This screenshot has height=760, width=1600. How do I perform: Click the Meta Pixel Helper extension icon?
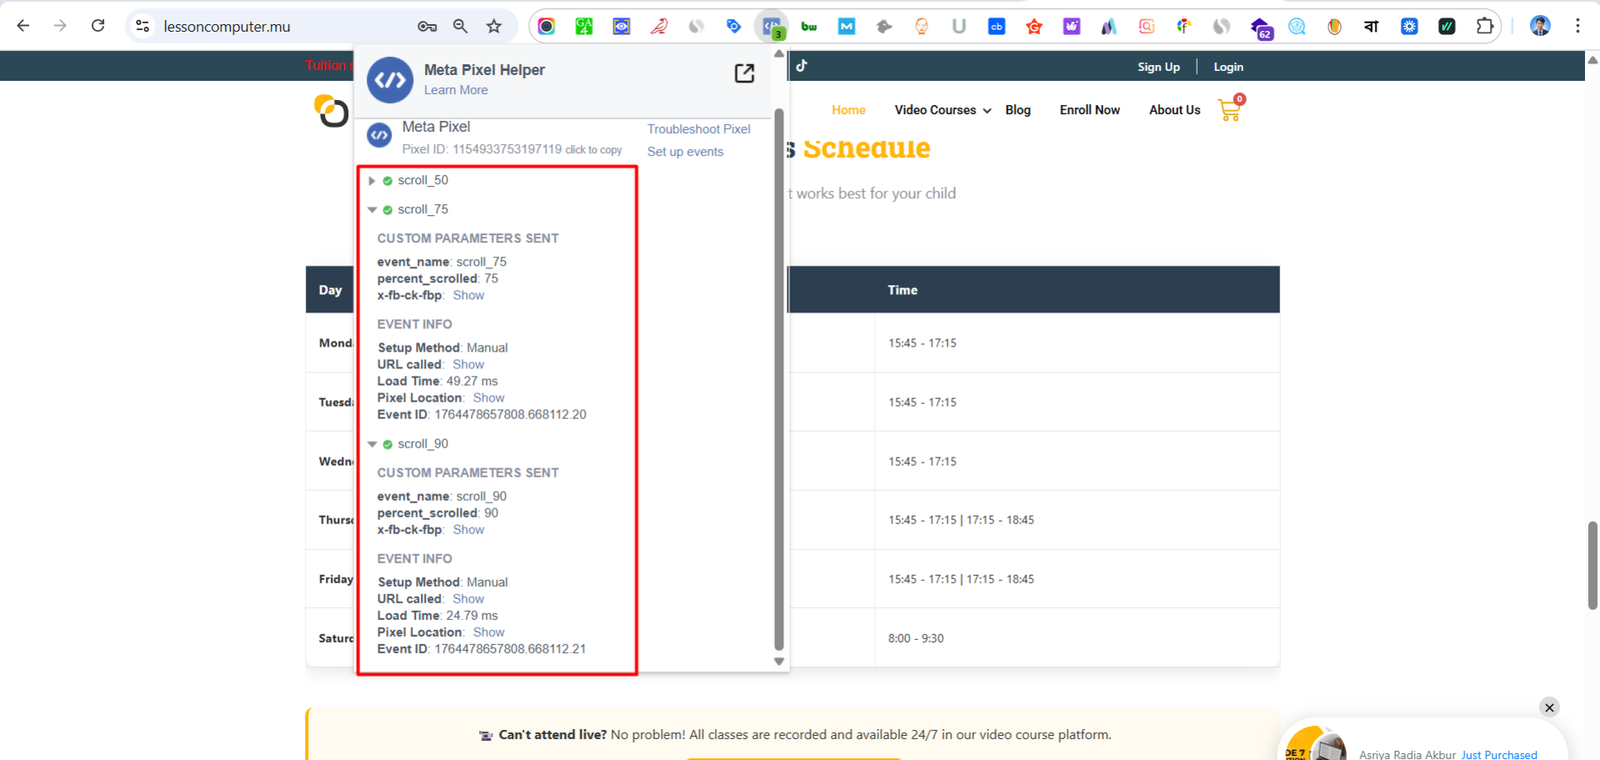(771, 26)
